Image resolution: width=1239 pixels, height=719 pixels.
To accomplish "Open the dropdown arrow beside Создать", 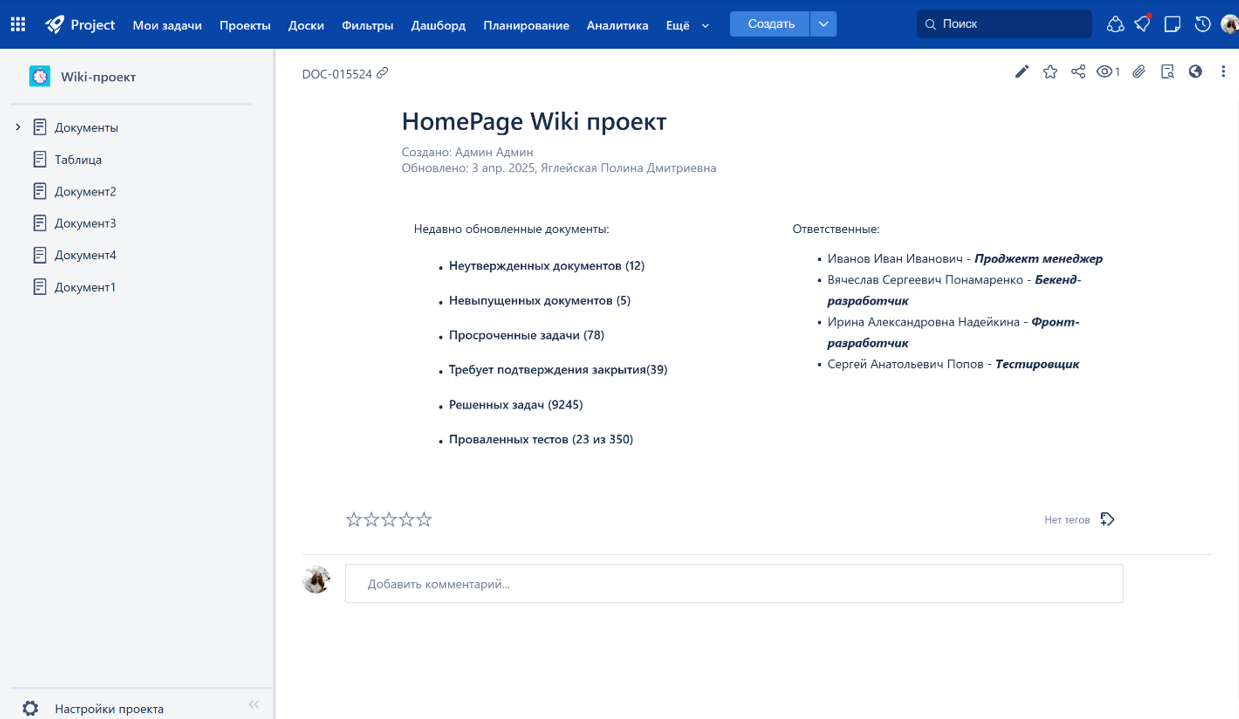I will pos(823,24).
